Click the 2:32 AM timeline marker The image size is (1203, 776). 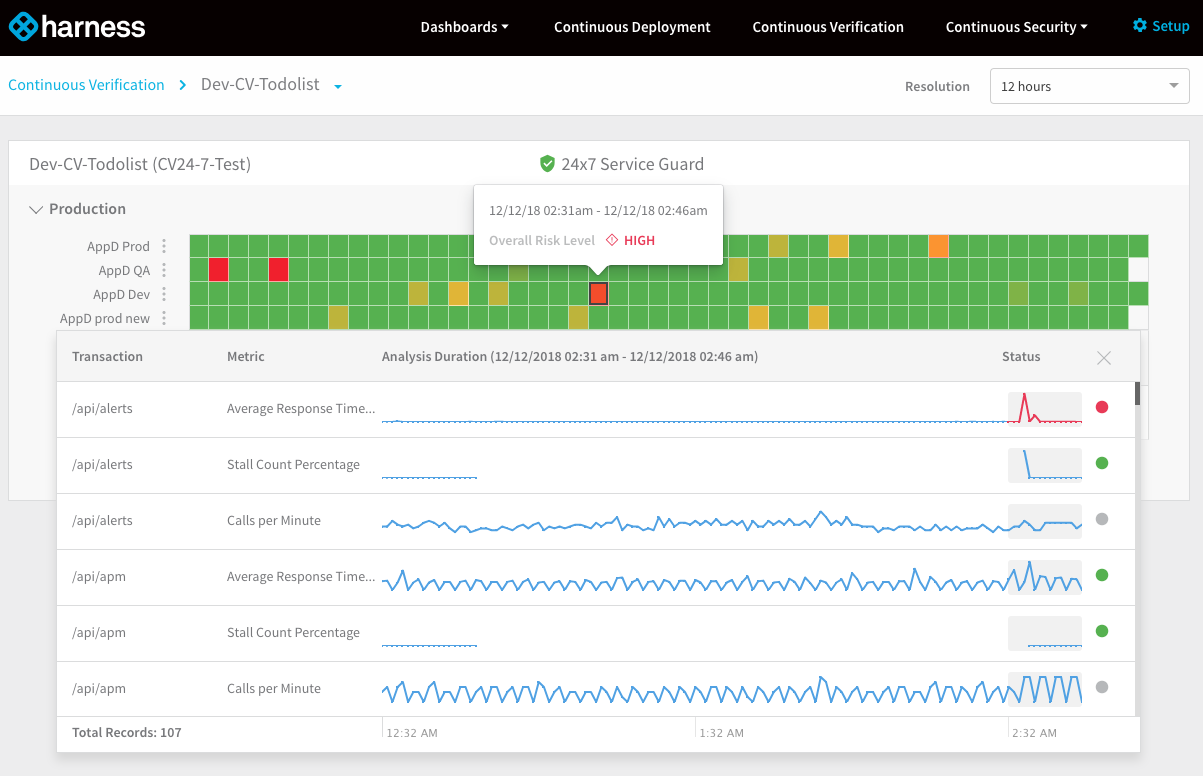1034,733
